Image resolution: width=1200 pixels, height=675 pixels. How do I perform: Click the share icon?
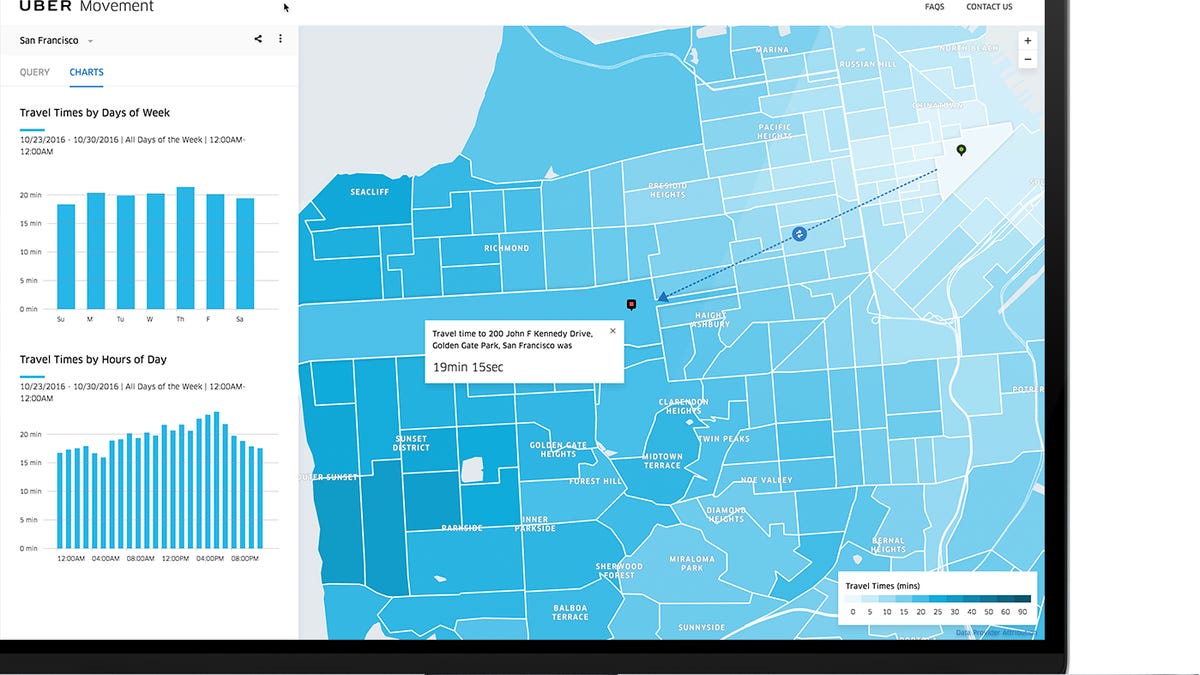coord(258,40)
